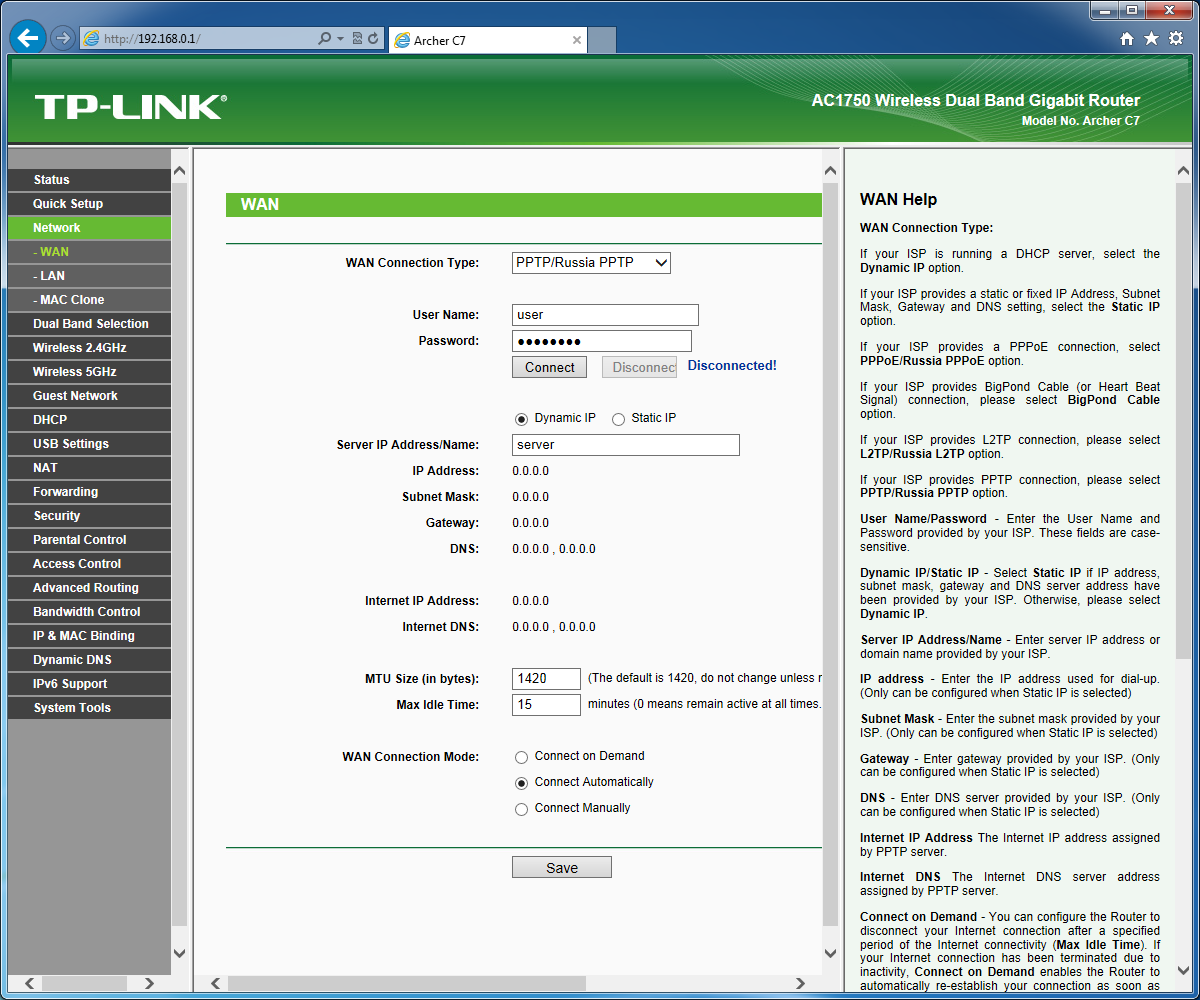Open the Guest Network menu
1200x1000 pixels.
click(89, 396)
